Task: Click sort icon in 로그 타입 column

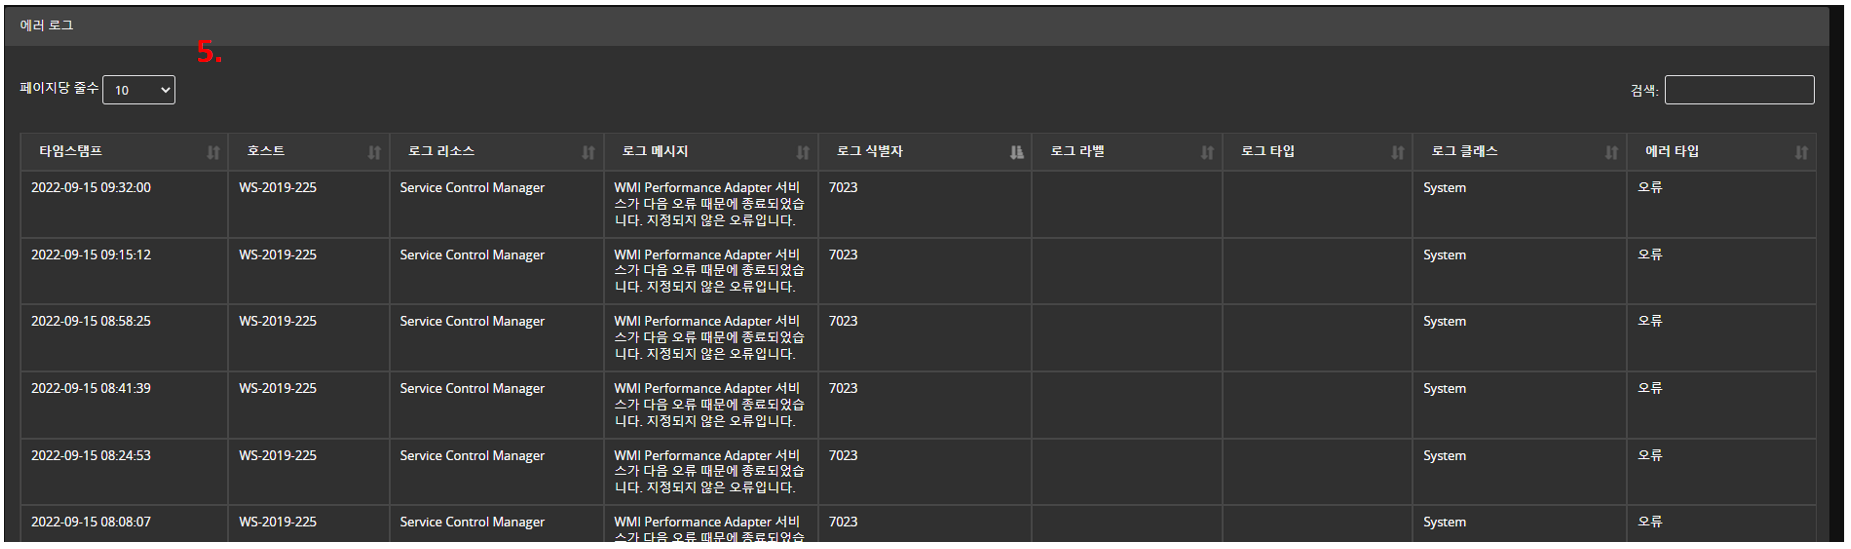Action: (x=1397, y=153)
